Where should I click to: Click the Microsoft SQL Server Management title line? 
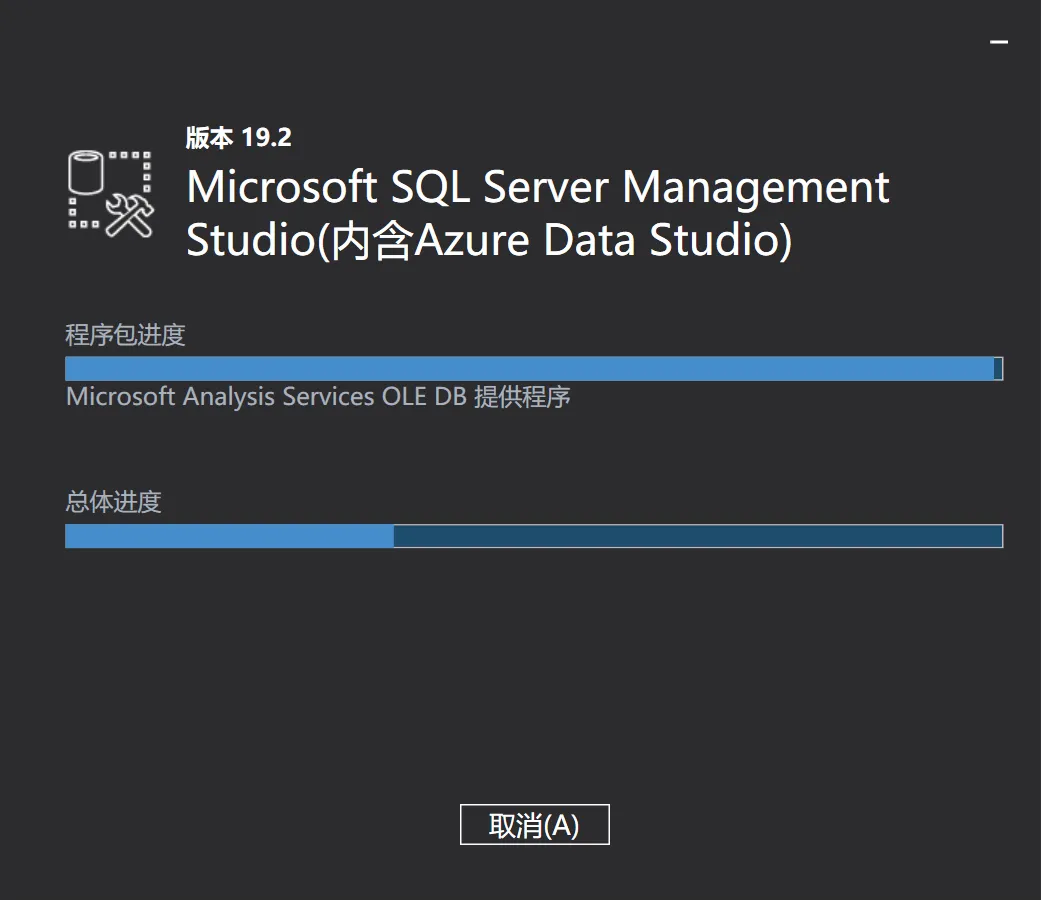pos(537,188)
